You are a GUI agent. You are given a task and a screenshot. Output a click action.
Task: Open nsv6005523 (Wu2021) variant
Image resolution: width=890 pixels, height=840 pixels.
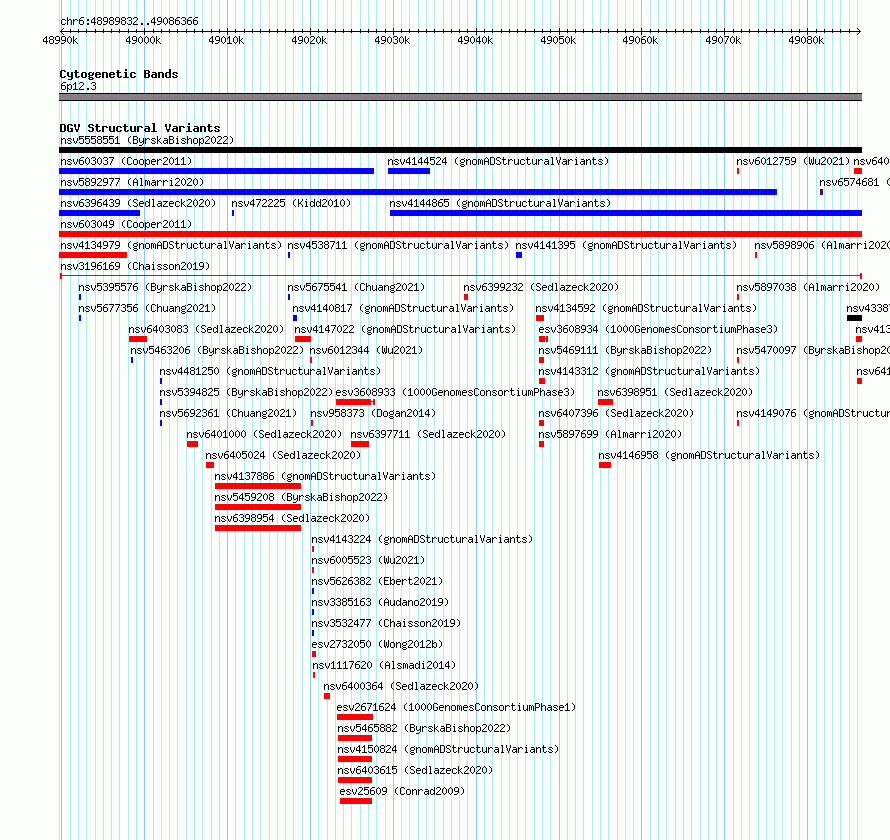point(368,560)
